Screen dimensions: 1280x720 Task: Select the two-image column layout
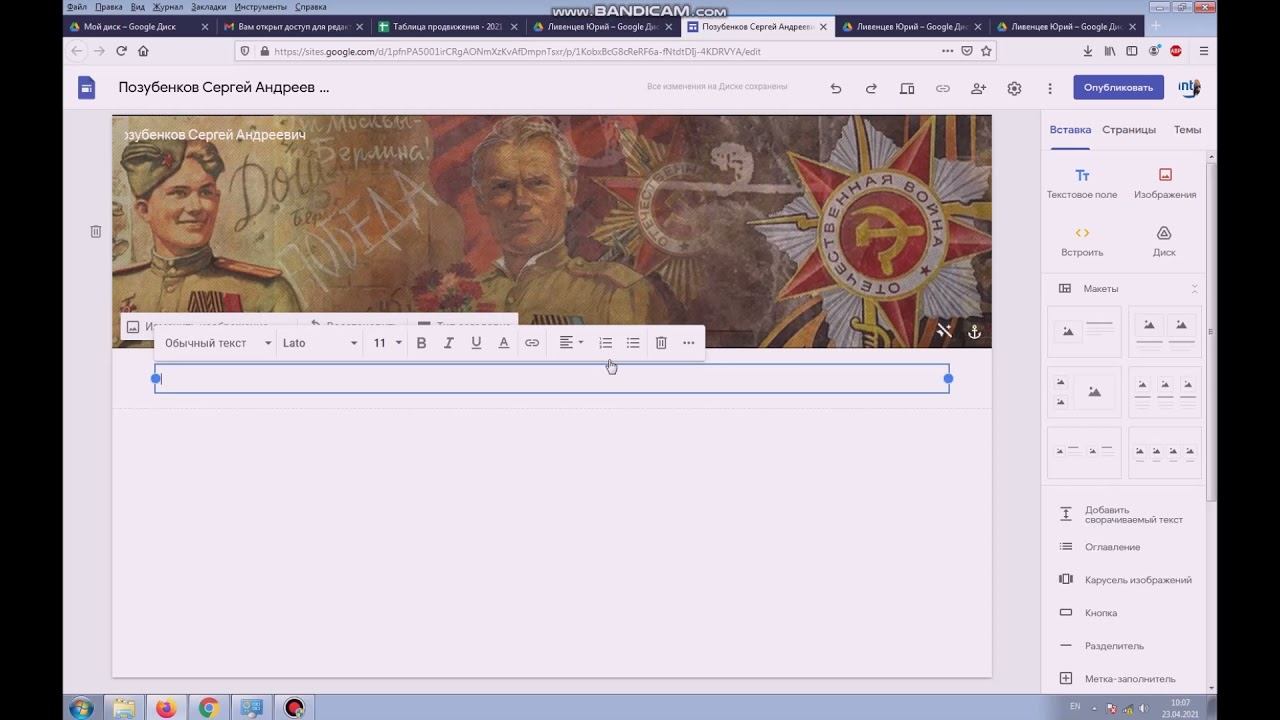[1165, 332]
